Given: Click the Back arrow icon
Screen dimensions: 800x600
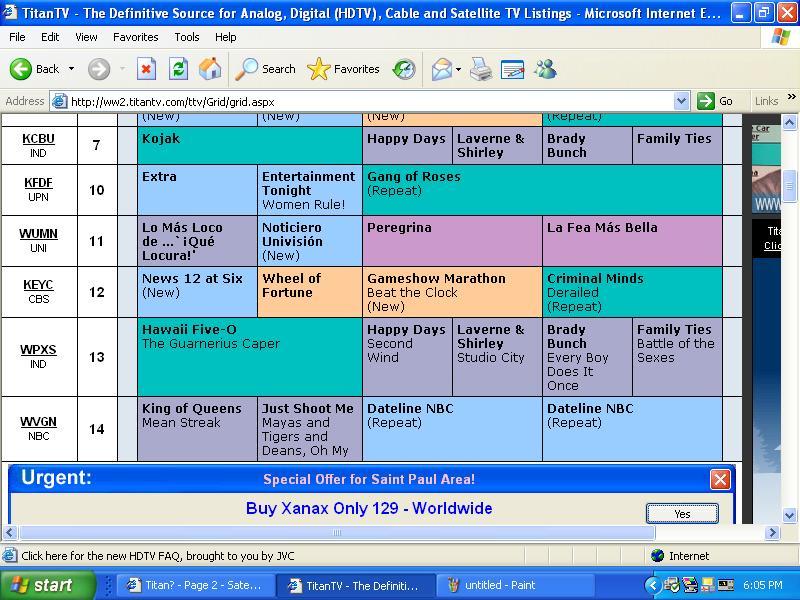Looking at the screenshot, I should pyautogui.click(x=20, y=69).
